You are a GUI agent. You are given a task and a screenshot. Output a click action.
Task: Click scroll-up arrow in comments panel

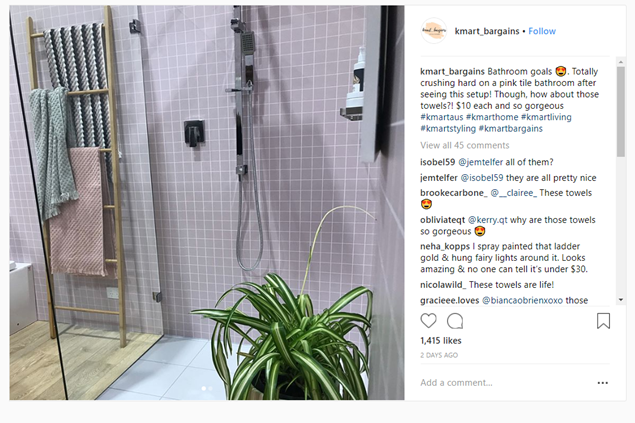coord(620,62)
